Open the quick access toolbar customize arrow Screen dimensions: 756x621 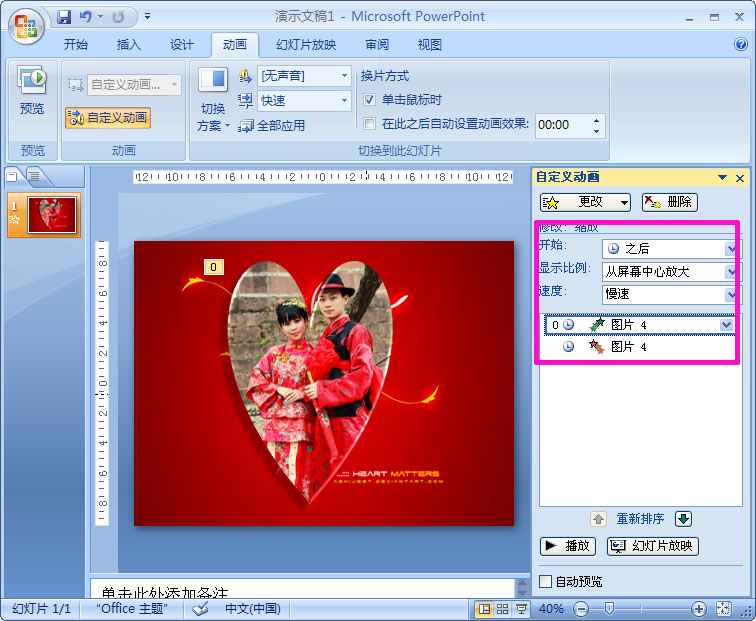tap(148, 17)
